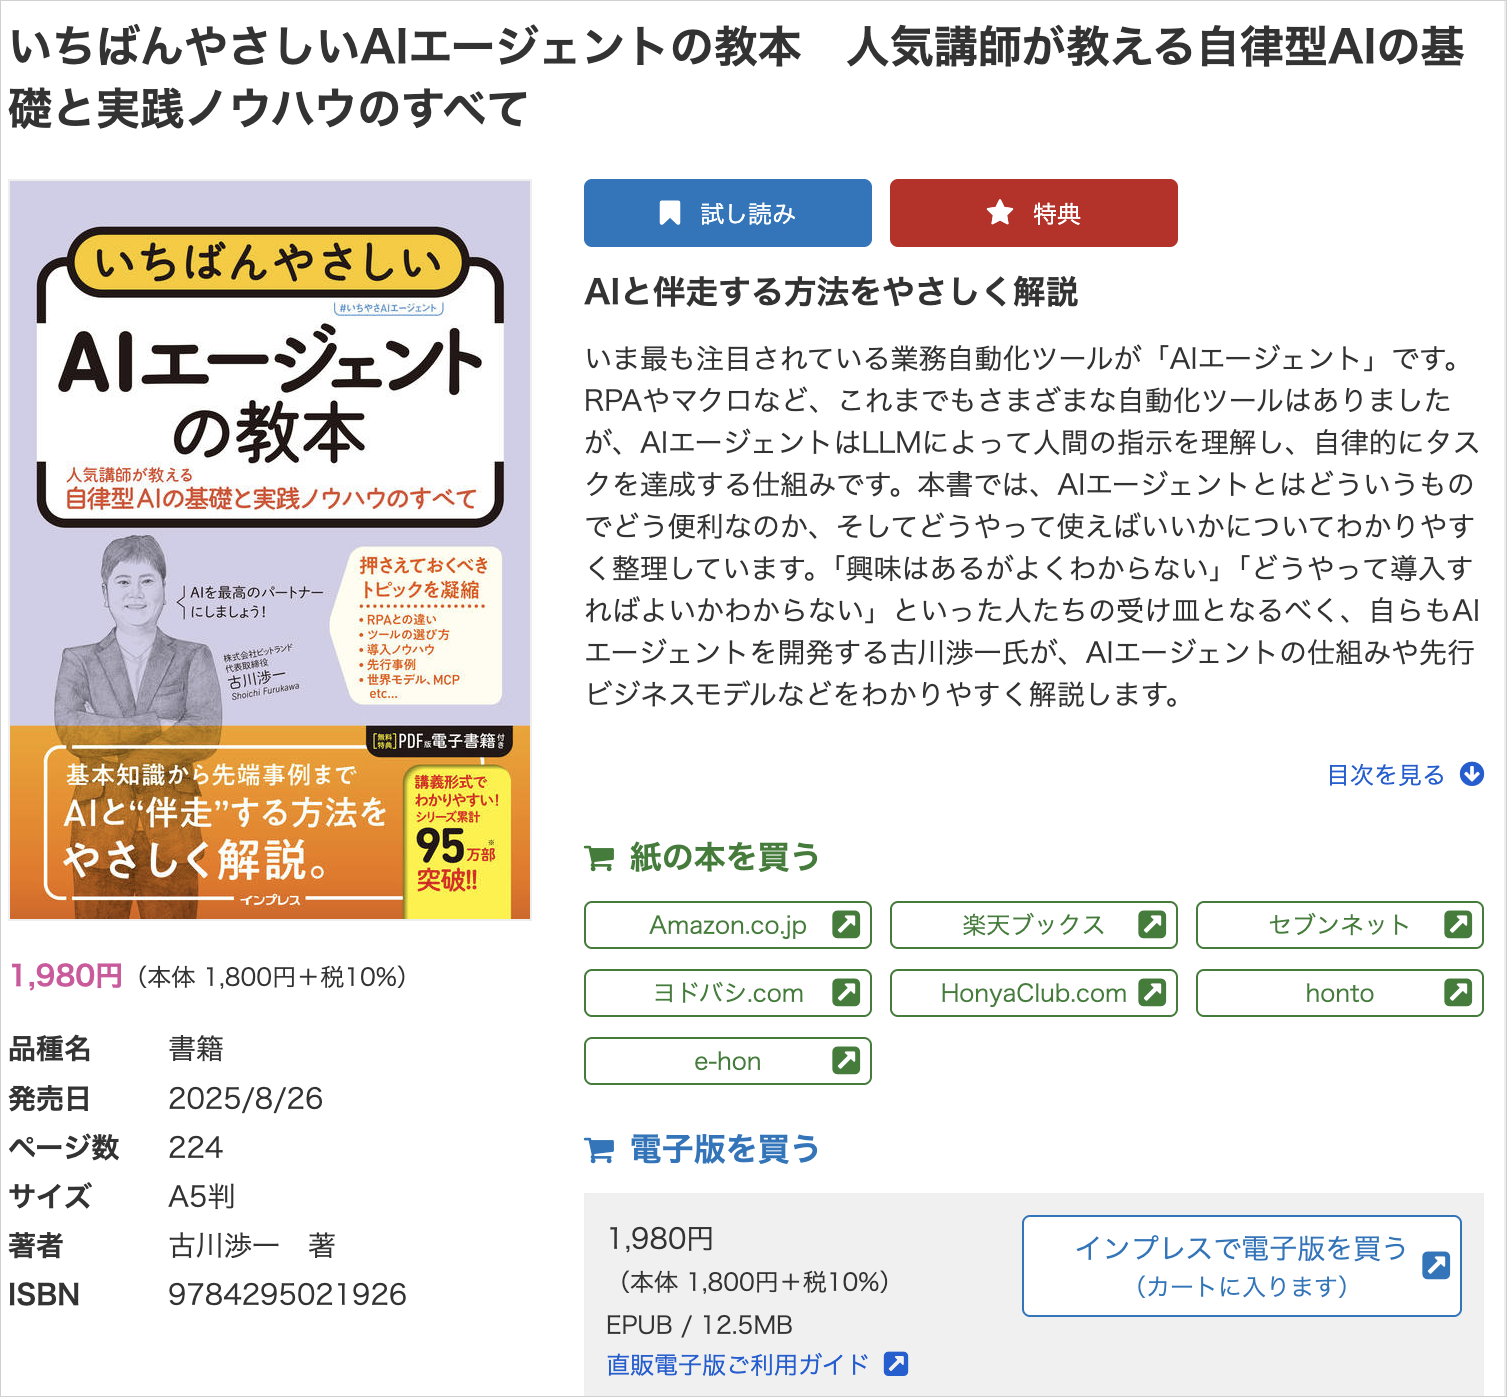Open HonyaClub.com store link
This screenshot has height=1397, width=1507.
1033,993
